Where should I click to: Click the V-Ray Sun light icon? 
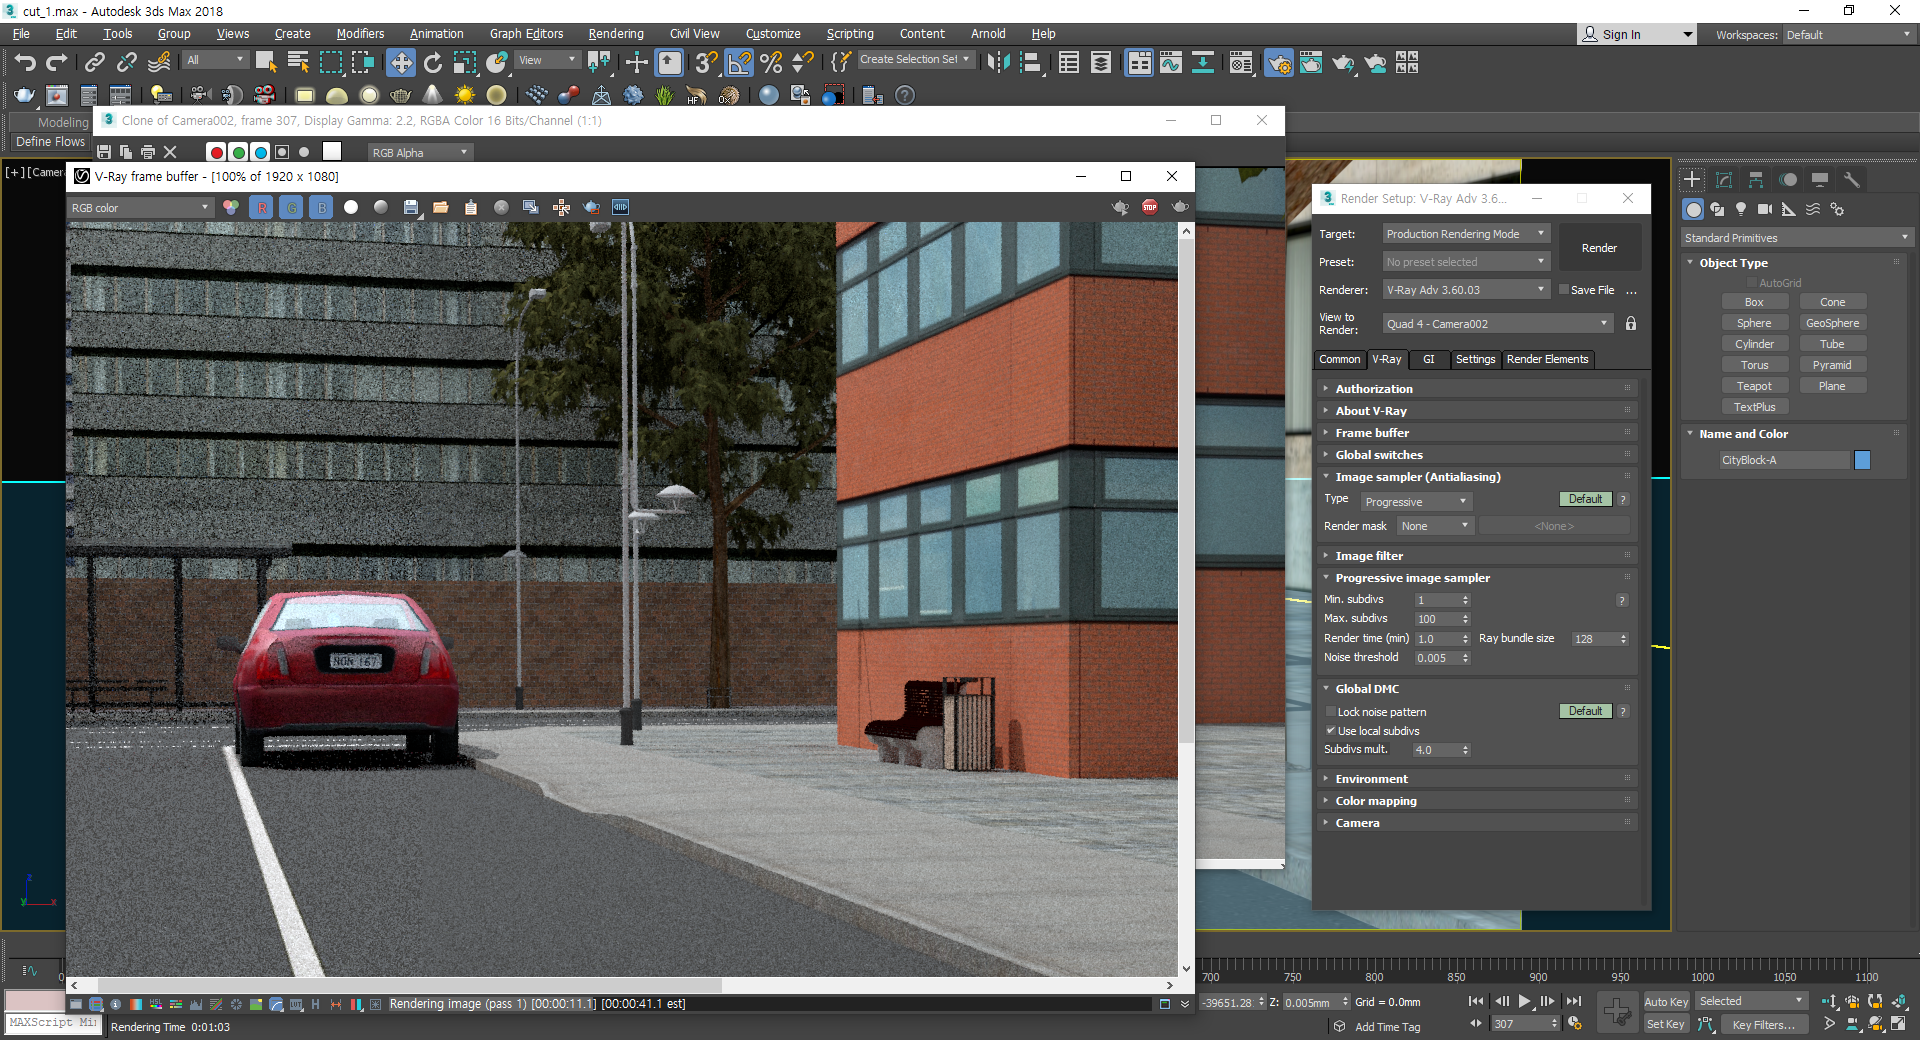pyautogui.click(x=465, y=95)
